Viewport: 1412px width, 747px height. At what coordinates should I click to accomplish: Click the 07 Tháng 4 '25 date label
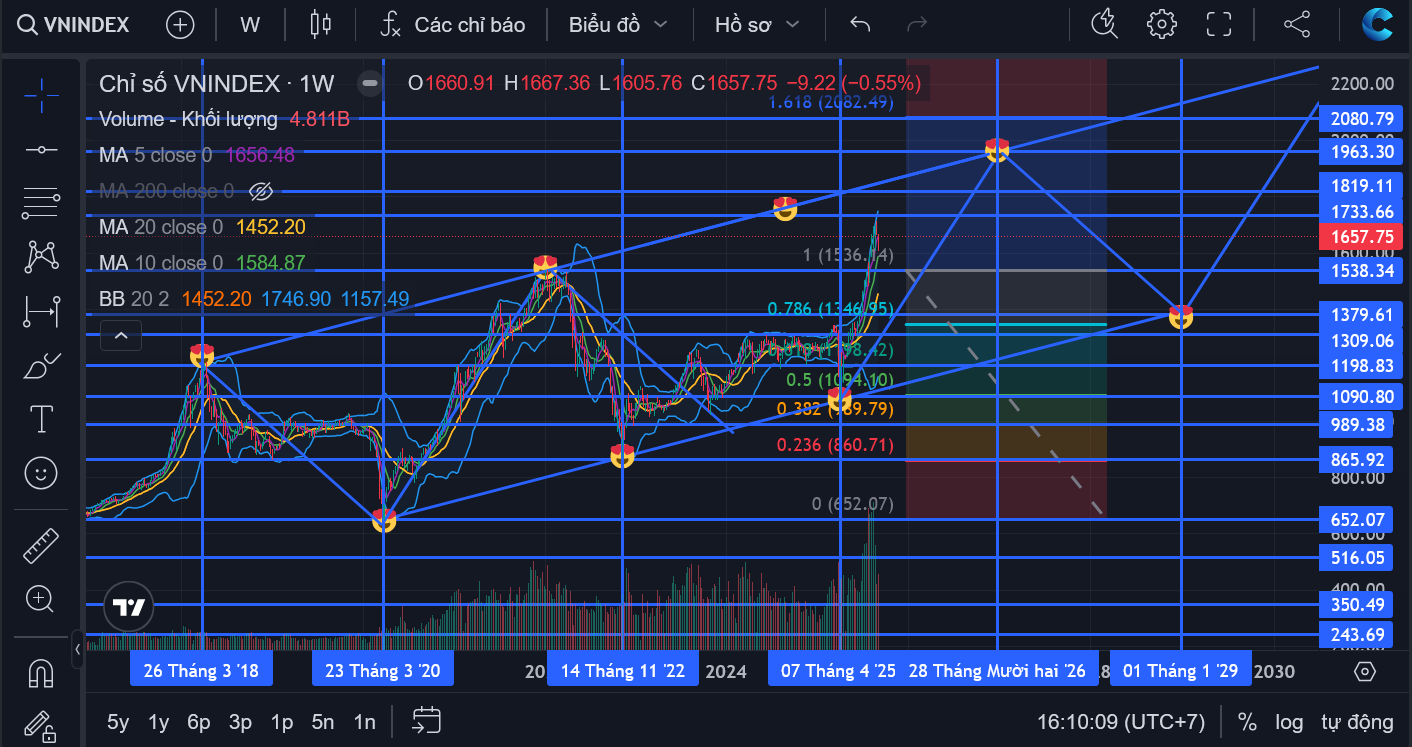[x=838, y=671]
